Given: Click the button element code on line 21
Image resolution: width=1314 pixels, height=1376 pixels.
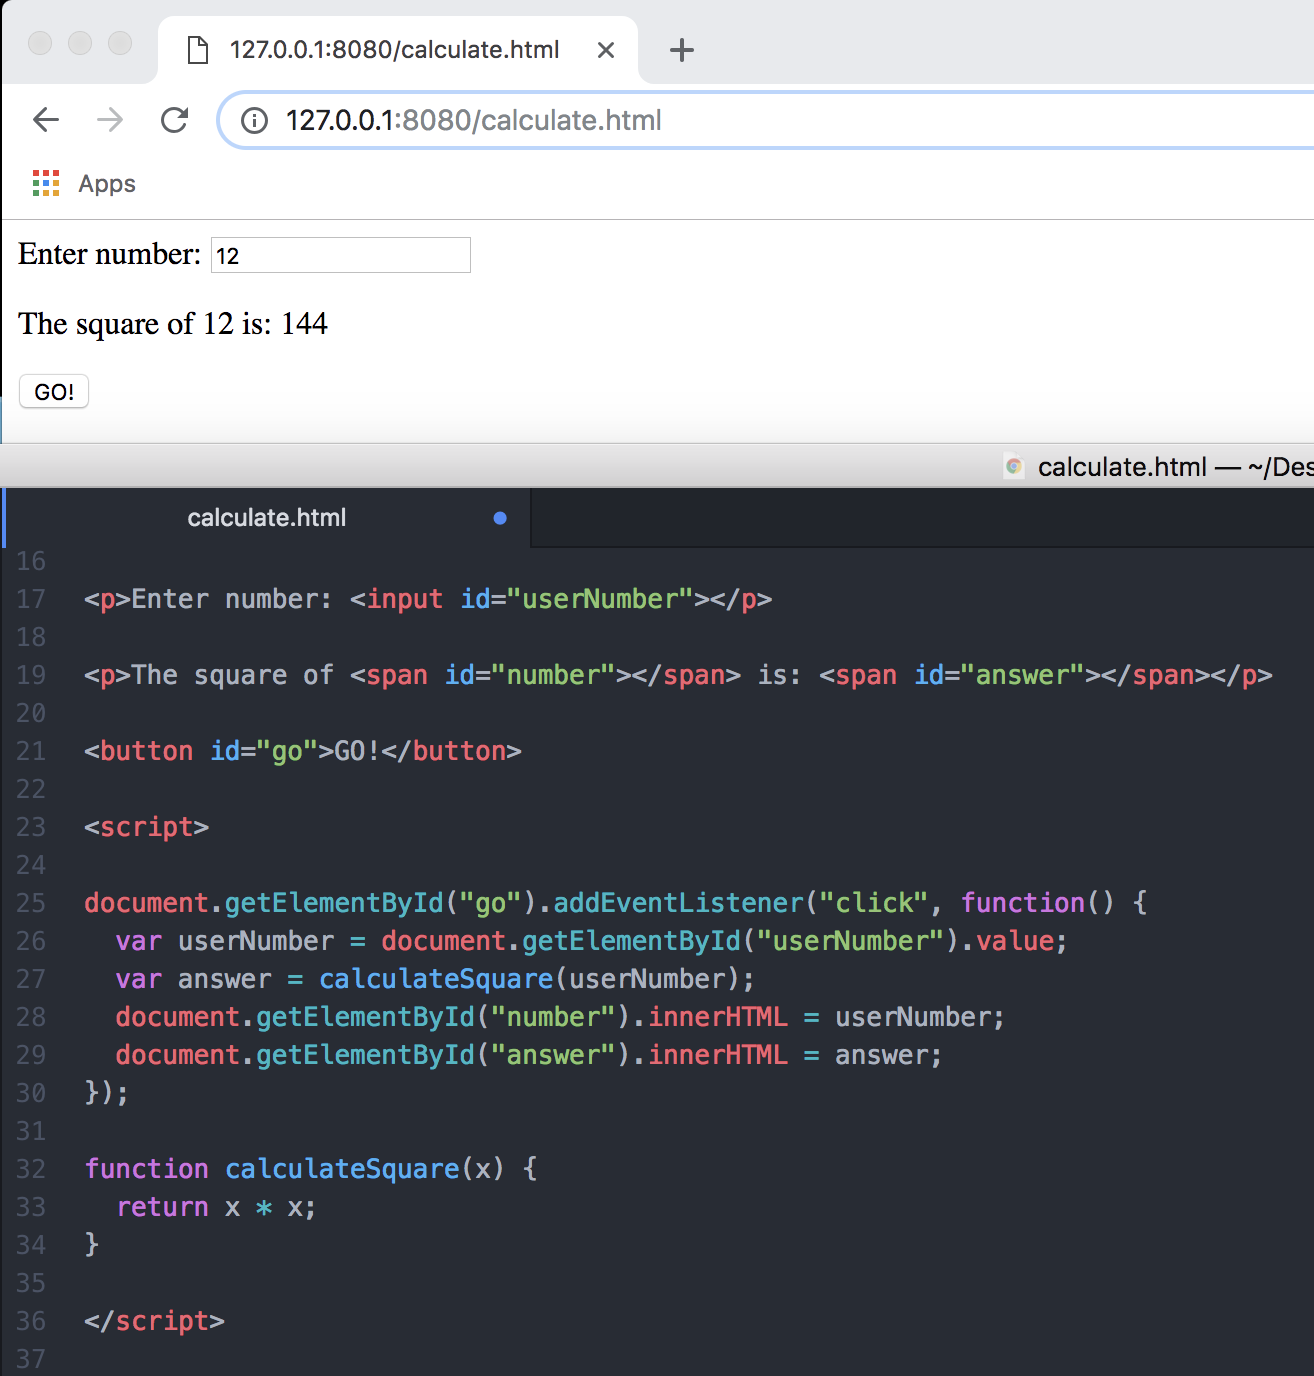Looking at the screenshot, I should (x=300, y=751).
